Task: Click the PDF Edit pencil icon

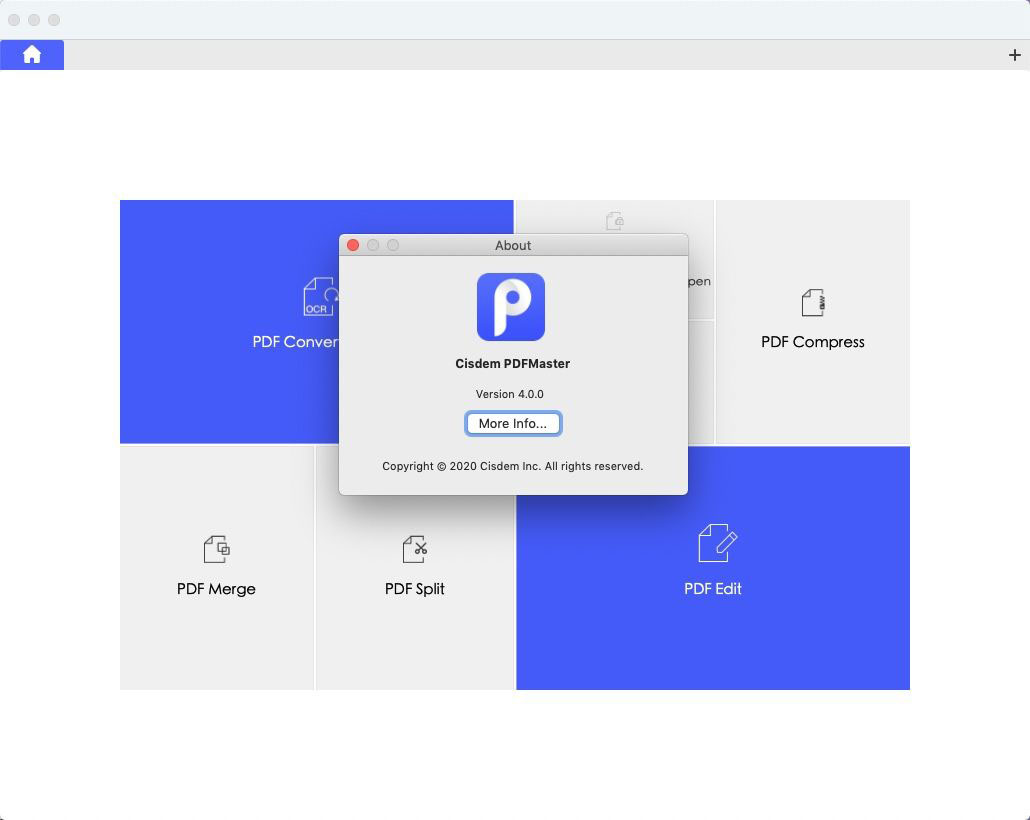Action: 717,543
